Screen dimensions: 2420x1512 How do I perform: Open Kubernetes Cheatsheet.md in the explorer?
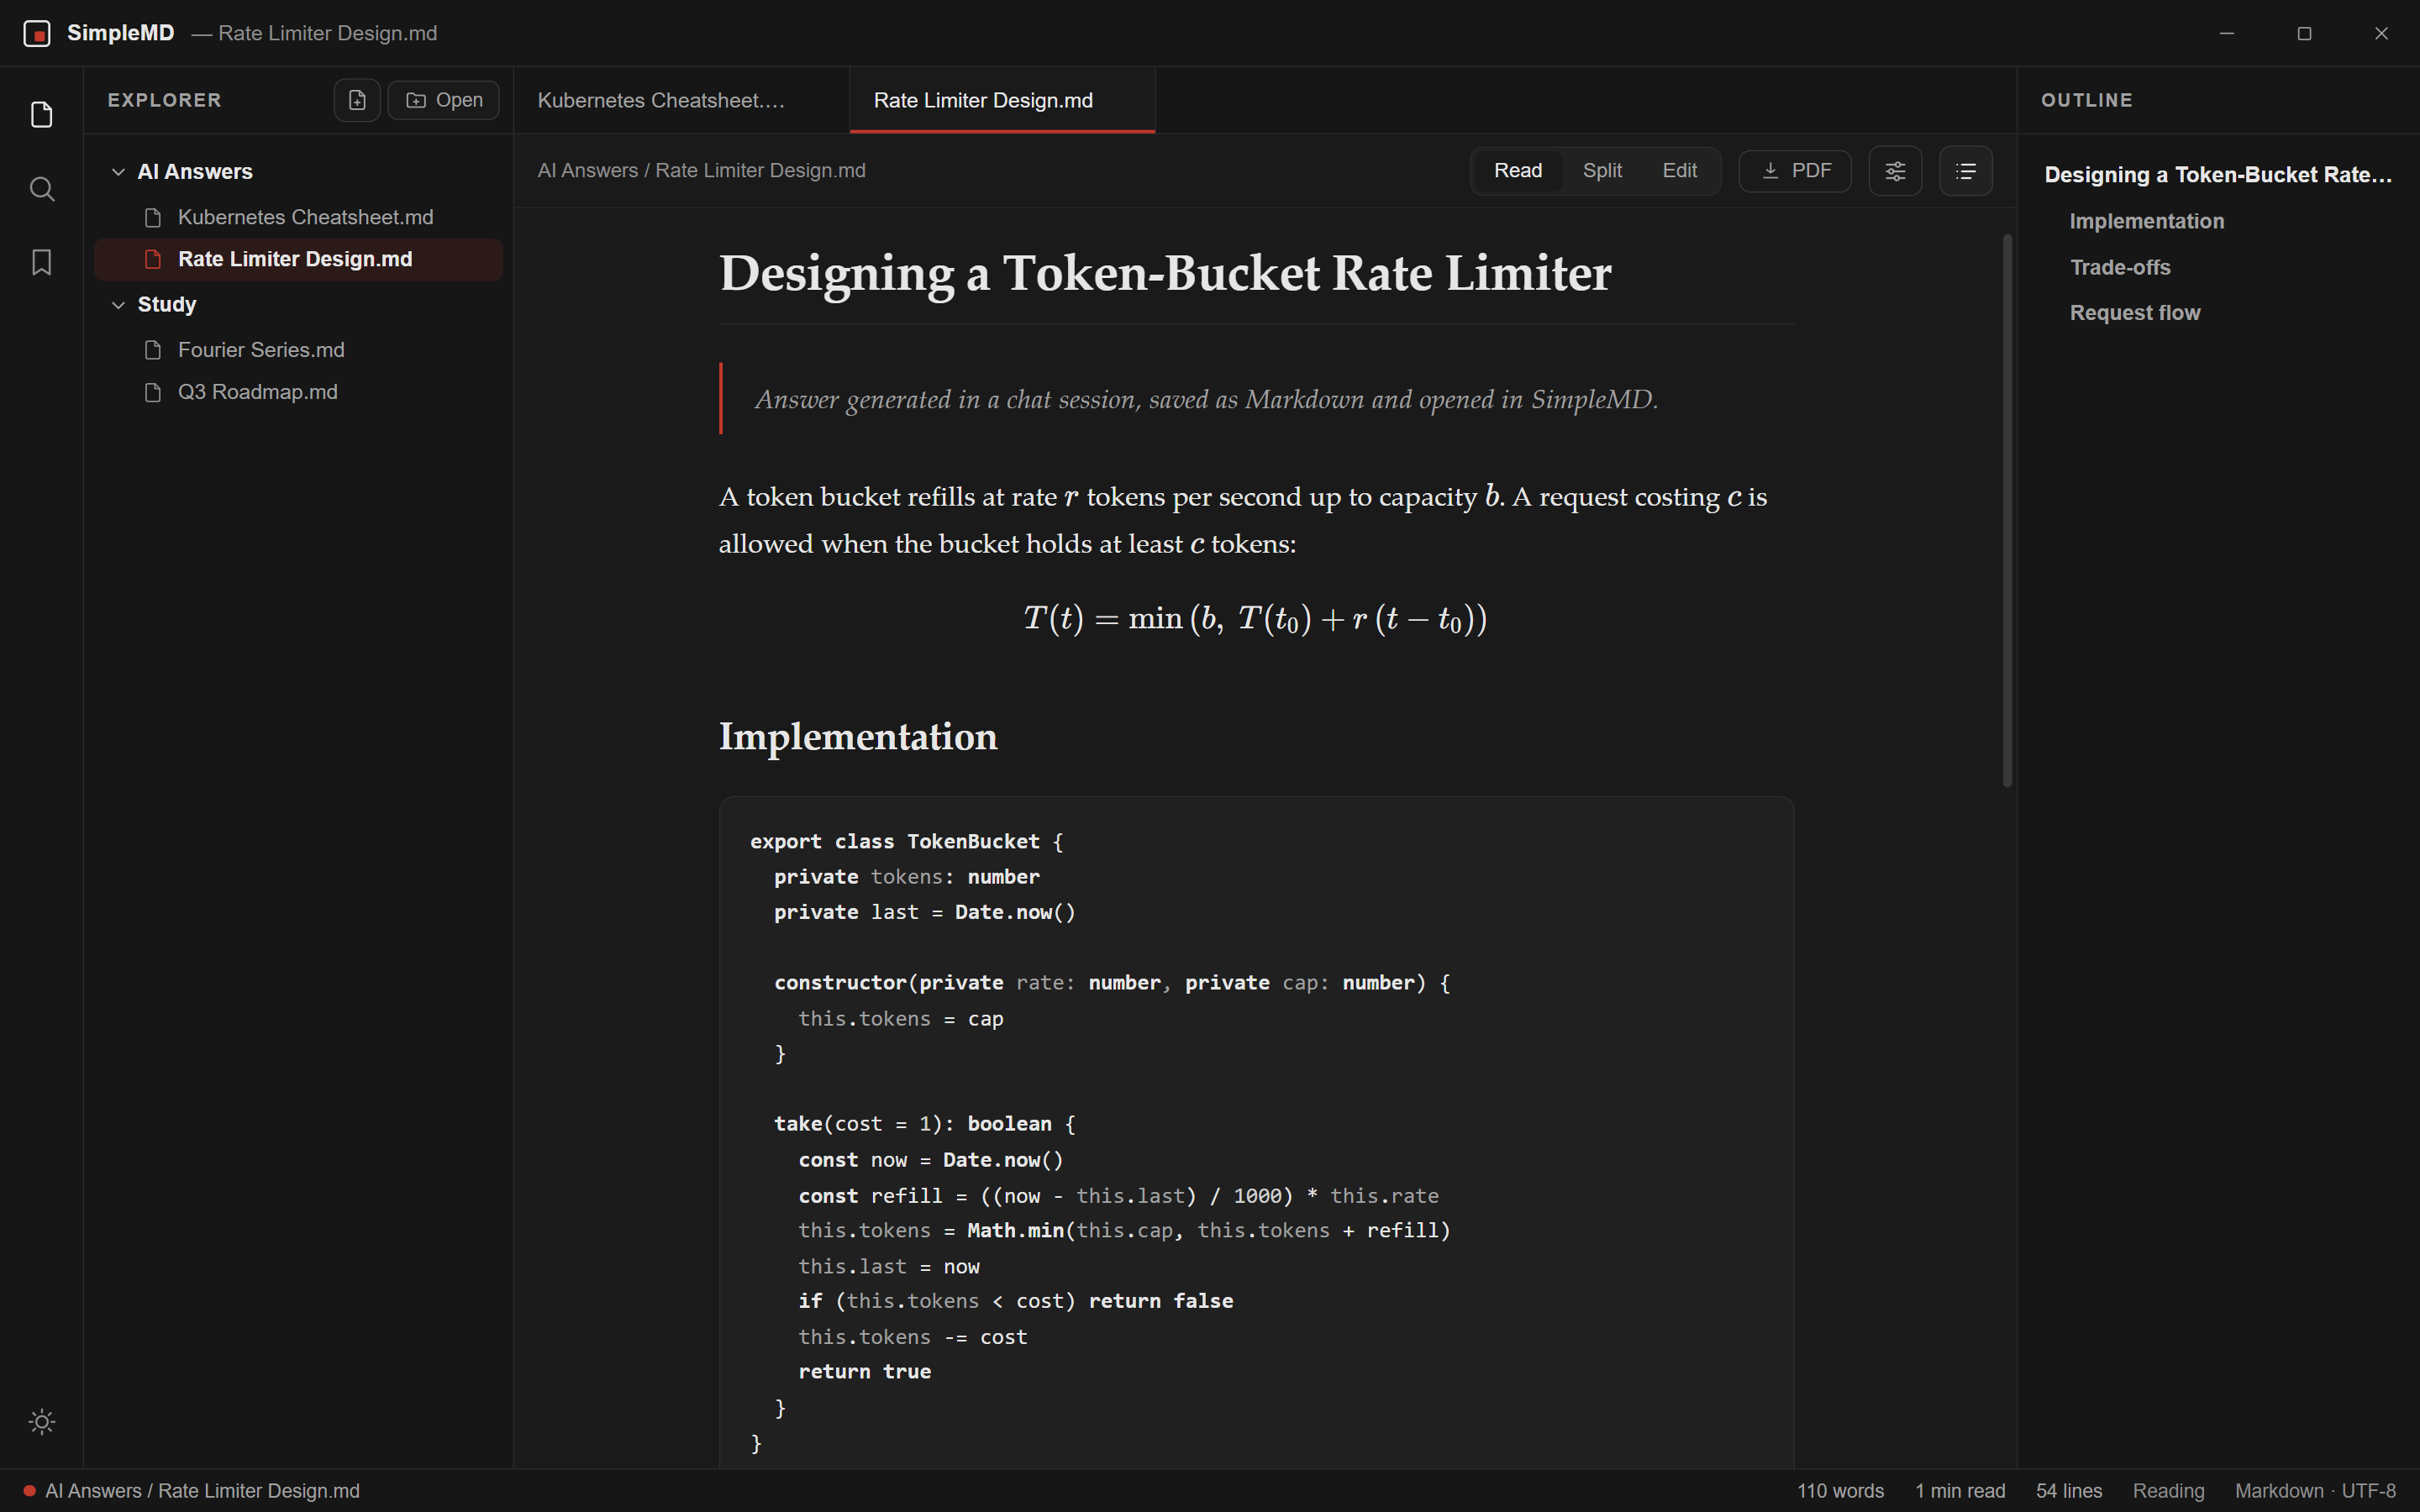298,217
